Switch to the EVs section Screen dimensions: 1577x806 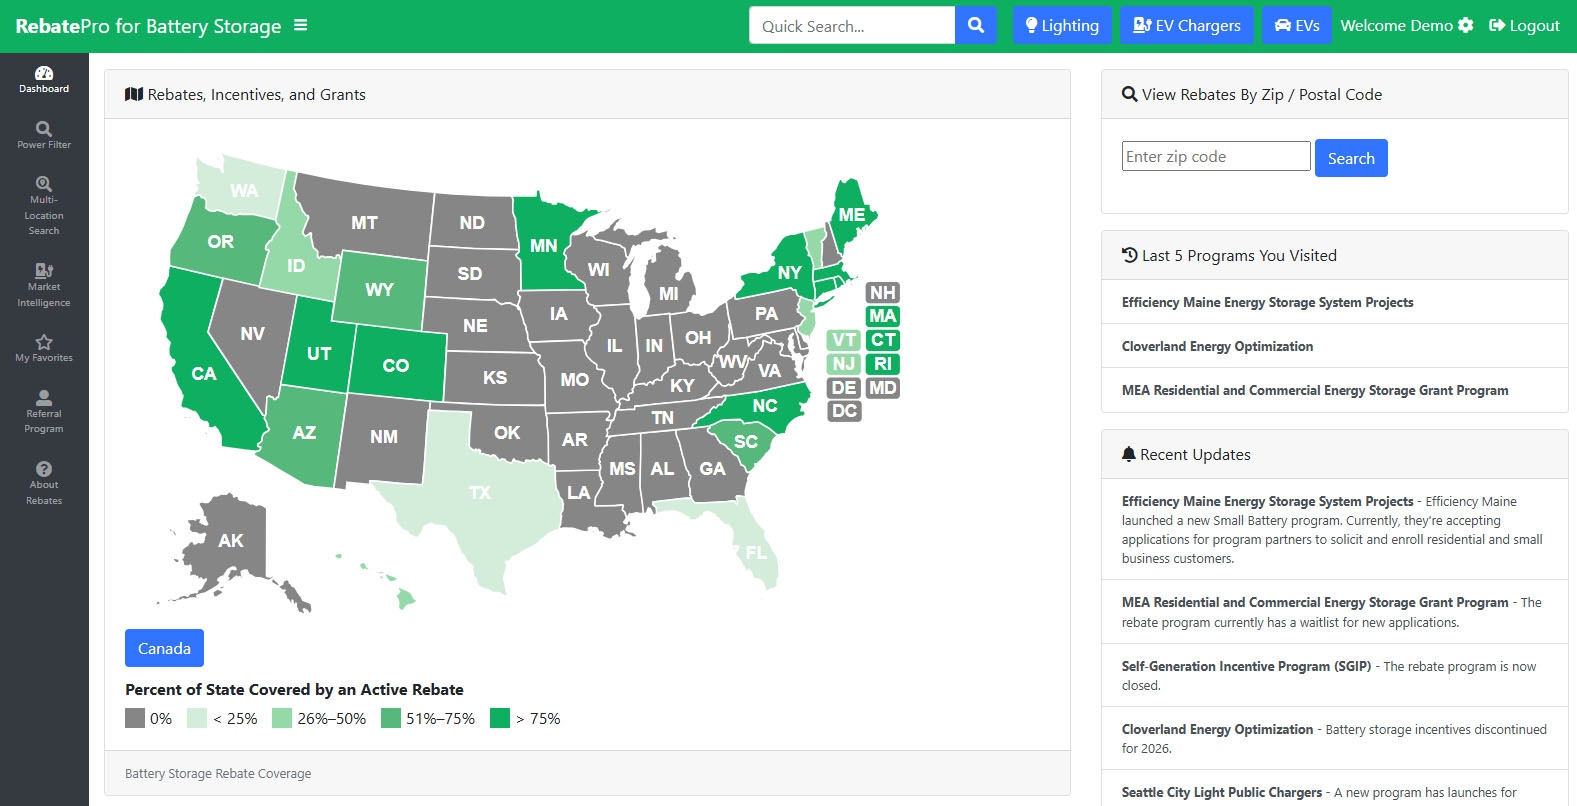[x=1297, y=26]
